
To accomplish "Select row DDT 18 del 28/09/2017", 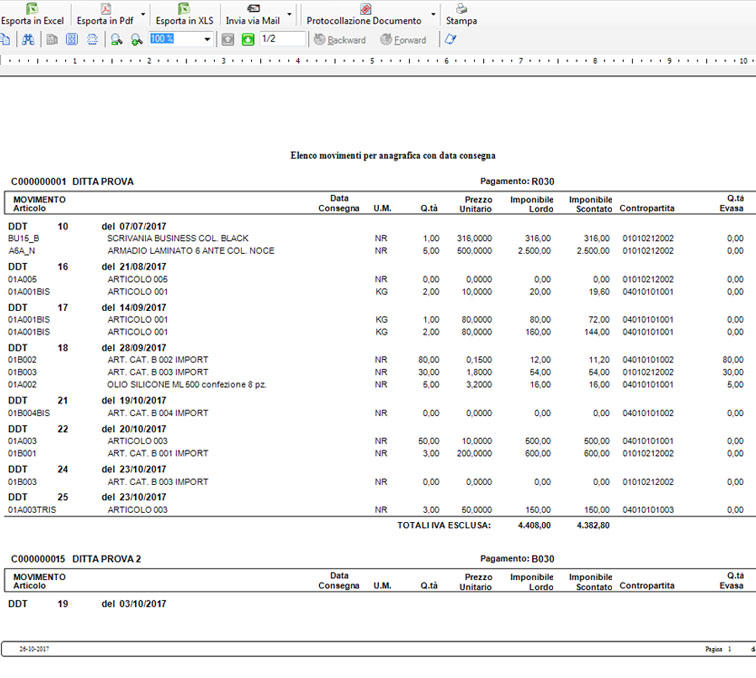I will 87,348.
